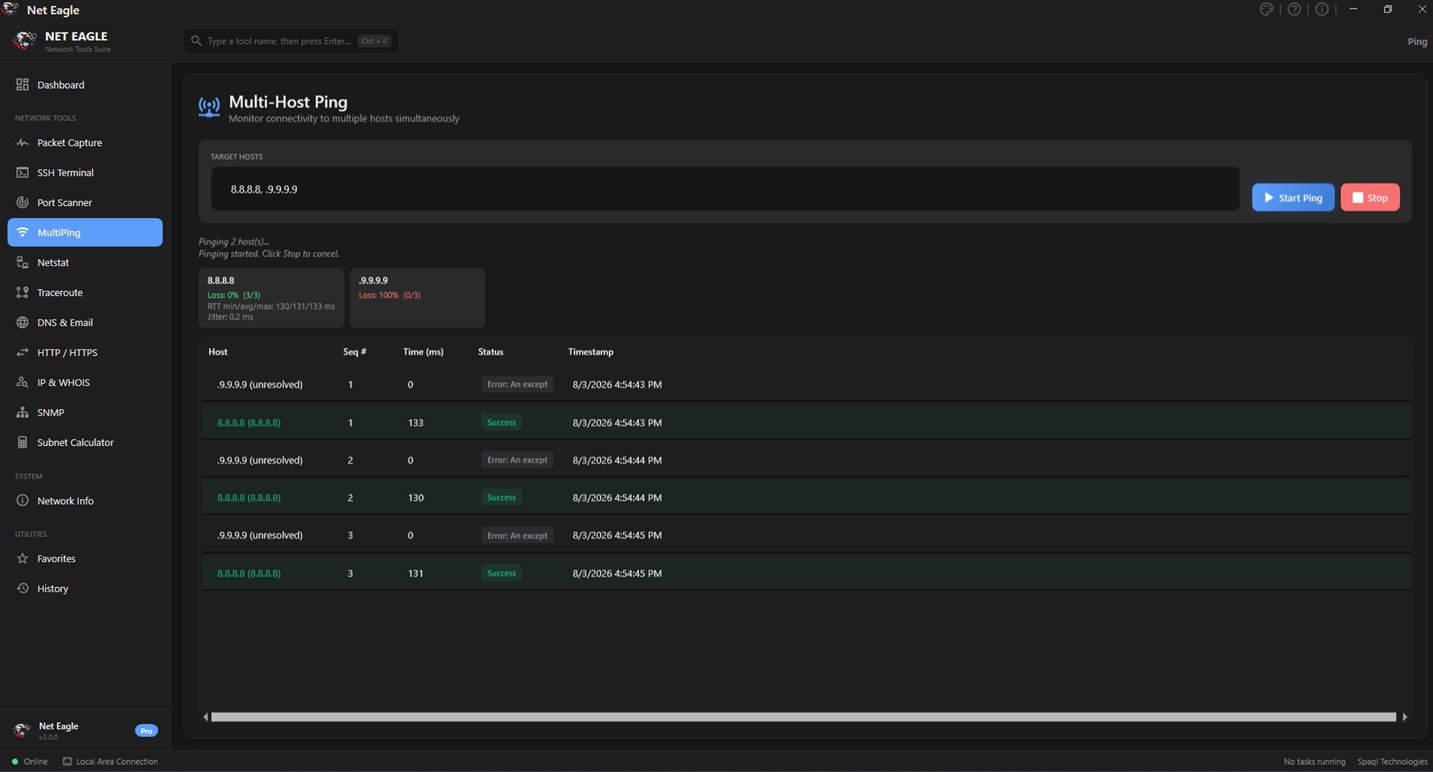Click the scrollbar left arrow under results table
The height and width of the screenshot is (772, 1433).
pyautogui.click(x=206, y=717)
